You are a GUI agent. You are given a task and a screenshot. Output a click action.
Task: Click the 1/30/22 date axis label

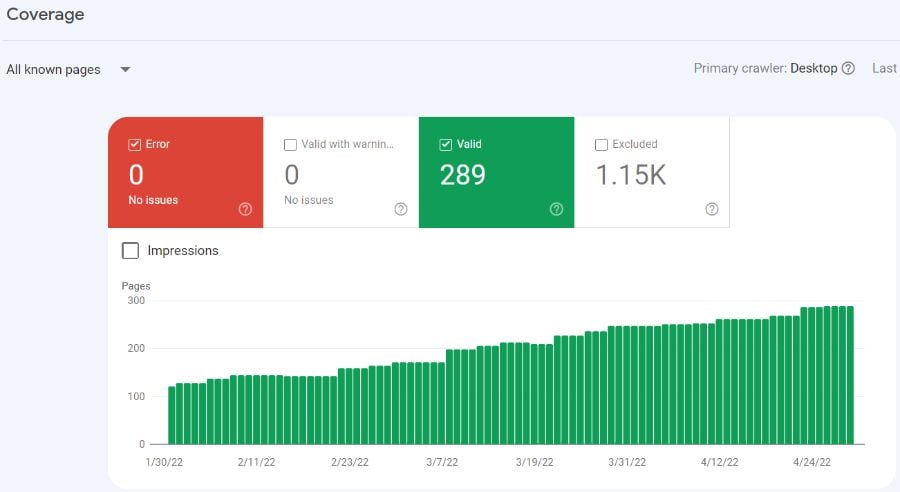pyautogui.click(x=164, y=462)
